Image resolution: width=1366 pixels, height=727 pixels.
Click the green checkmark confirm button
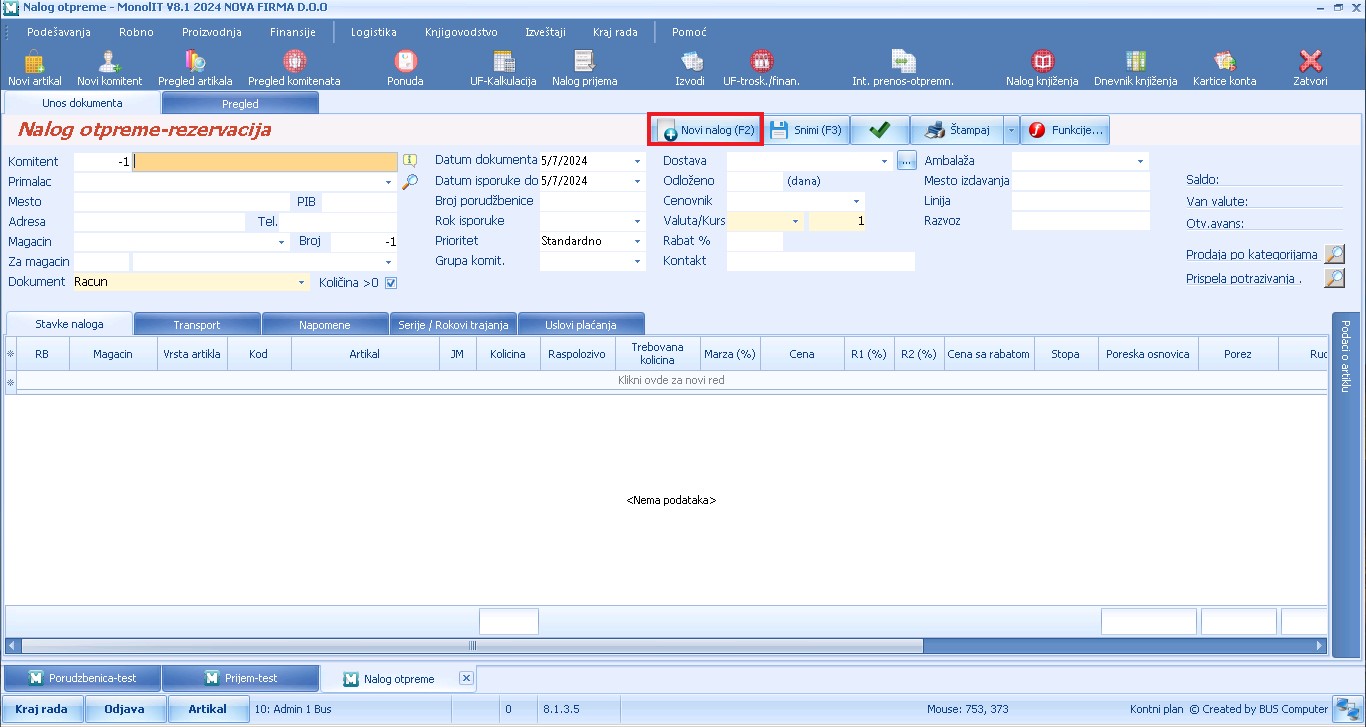[880, 130]
